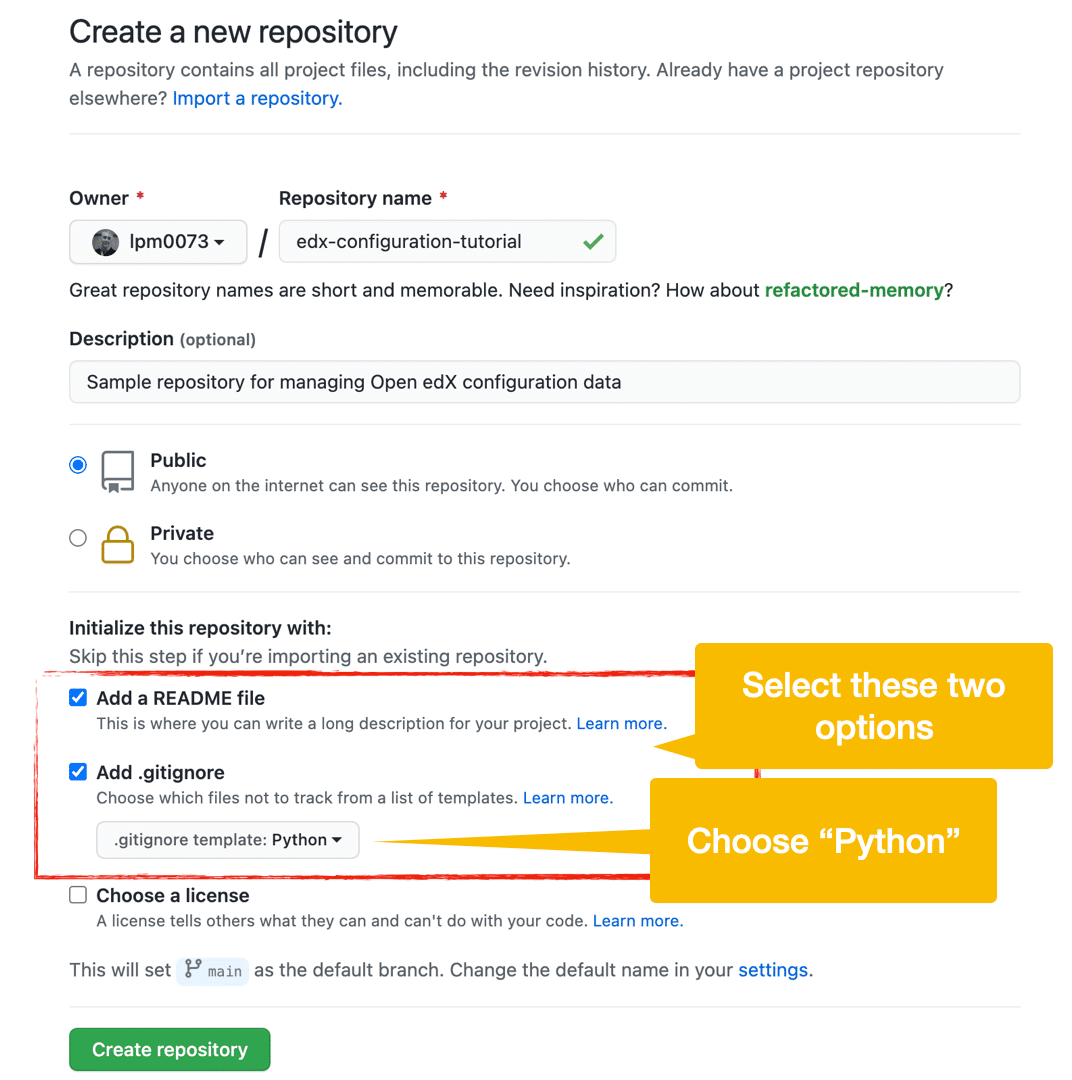This screenshot has width=1072, height=1080.
Task: Select the Public visibility radio button
Action: (78, 465)
